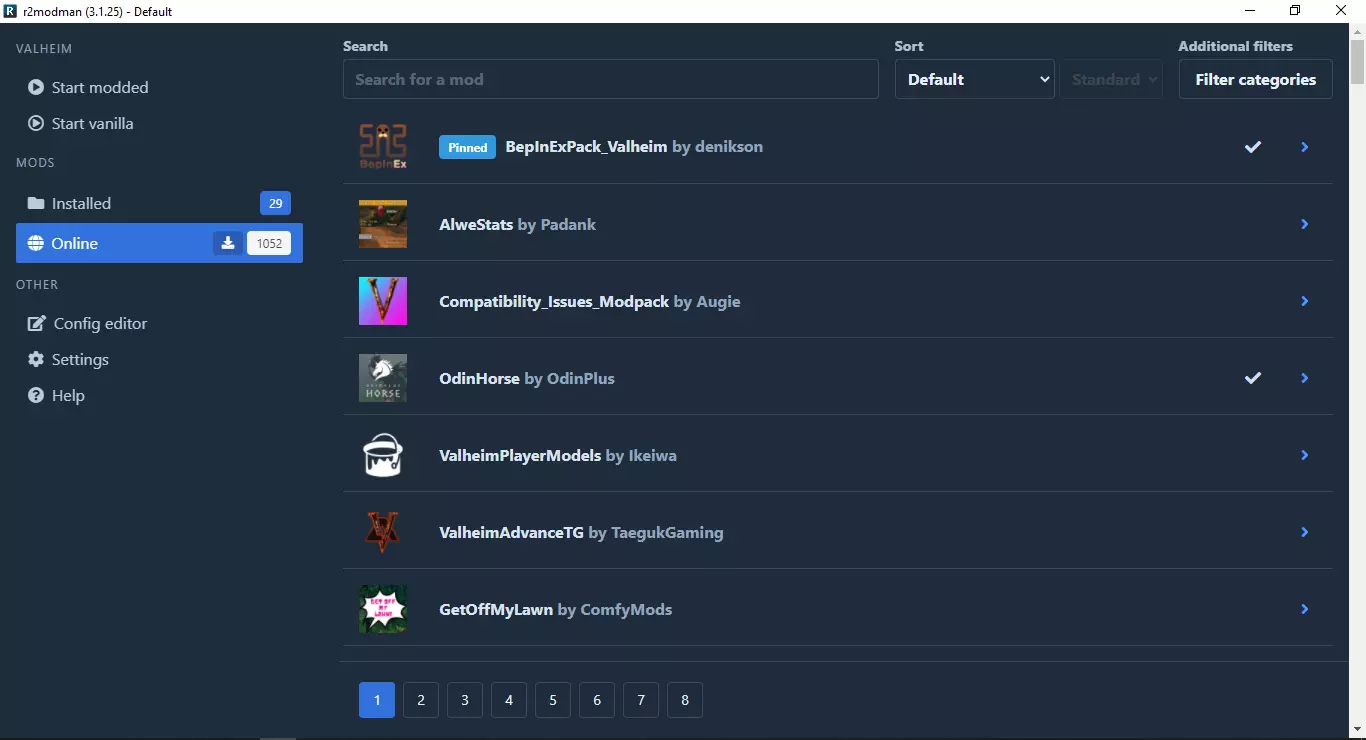Click the AlweStats by Padank title
The height and width of the screenshot is (740, 1366).
[517, 224]
